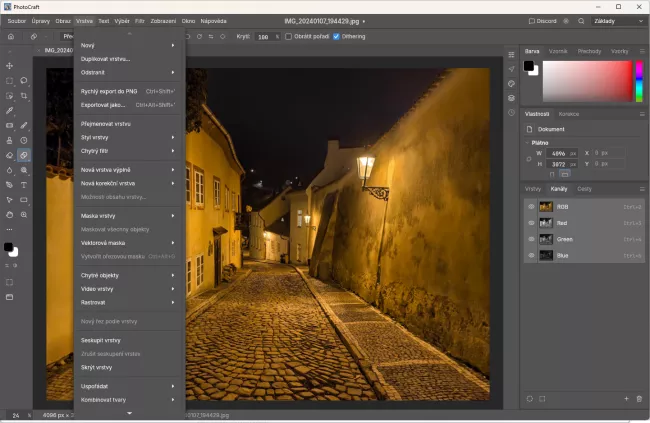Viewport: 650px width, 423px height.
Task: Create new channel with plus icon
Action: tap(626, 399)
